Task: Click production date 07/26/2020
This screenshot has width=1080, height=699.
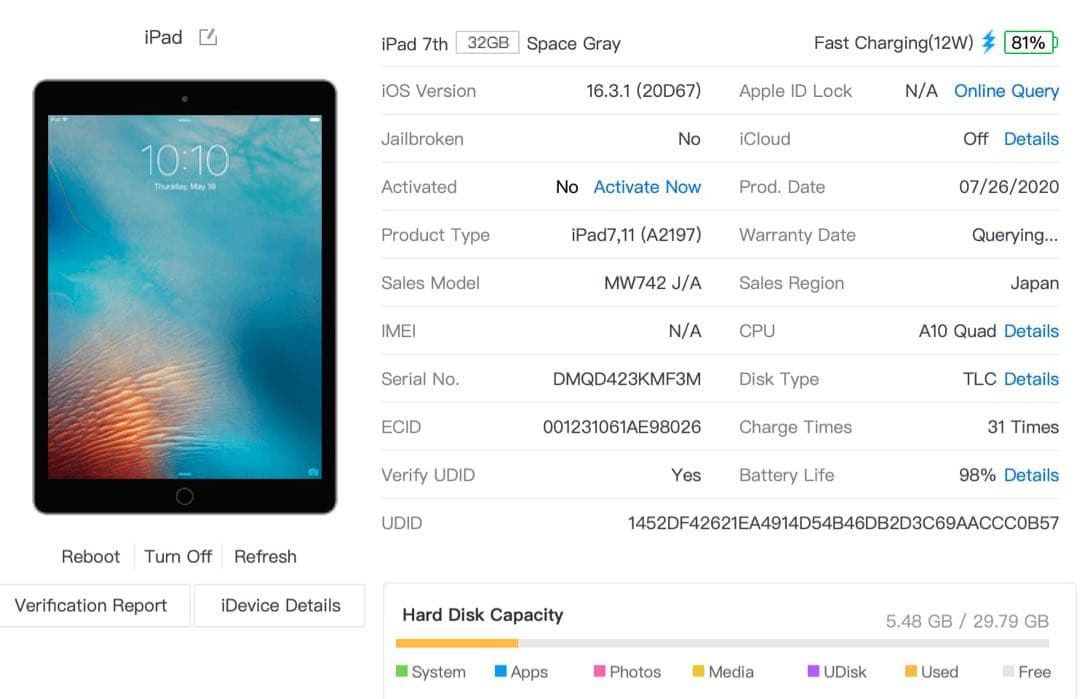Action: pos(1008,187)
